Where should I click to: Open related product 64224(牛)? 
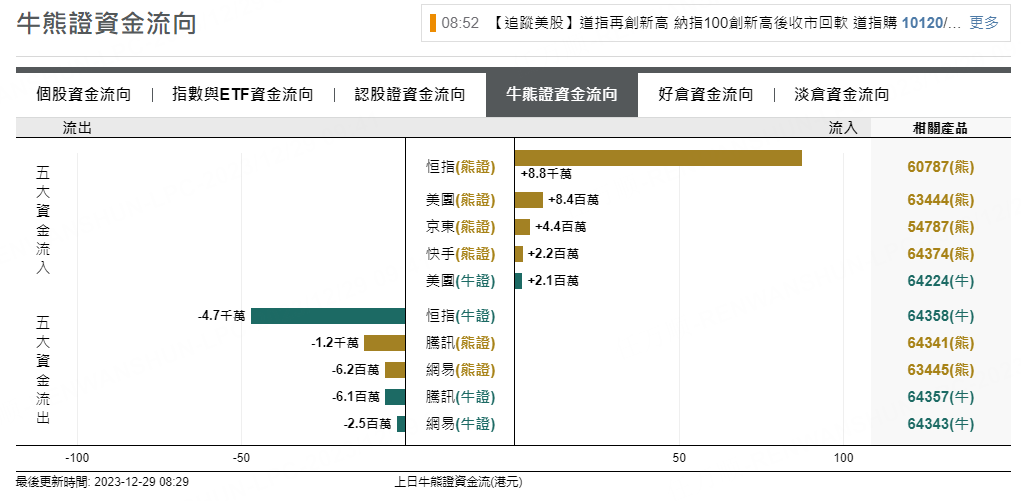point(940,281)
